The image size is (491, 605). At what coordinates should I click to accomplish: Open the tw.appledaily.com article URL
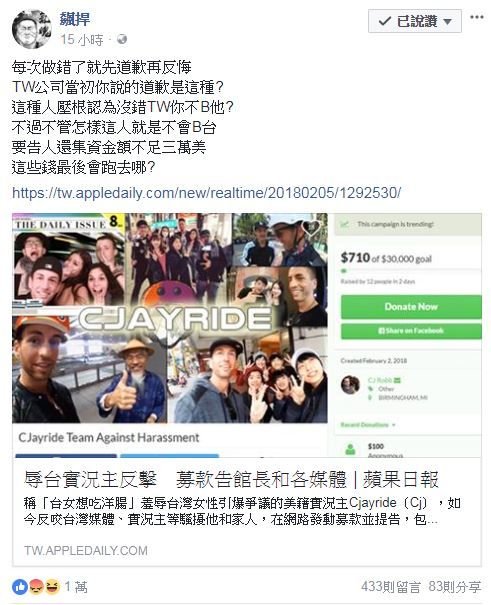(206, 193)
